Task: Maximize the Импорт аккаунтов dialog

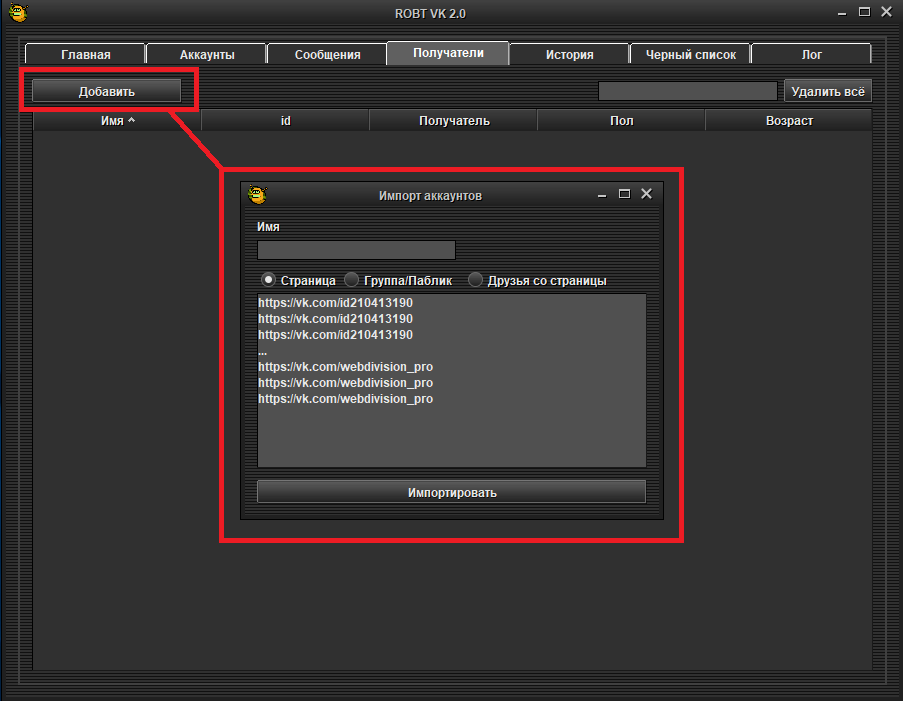Action: (624, 194)
